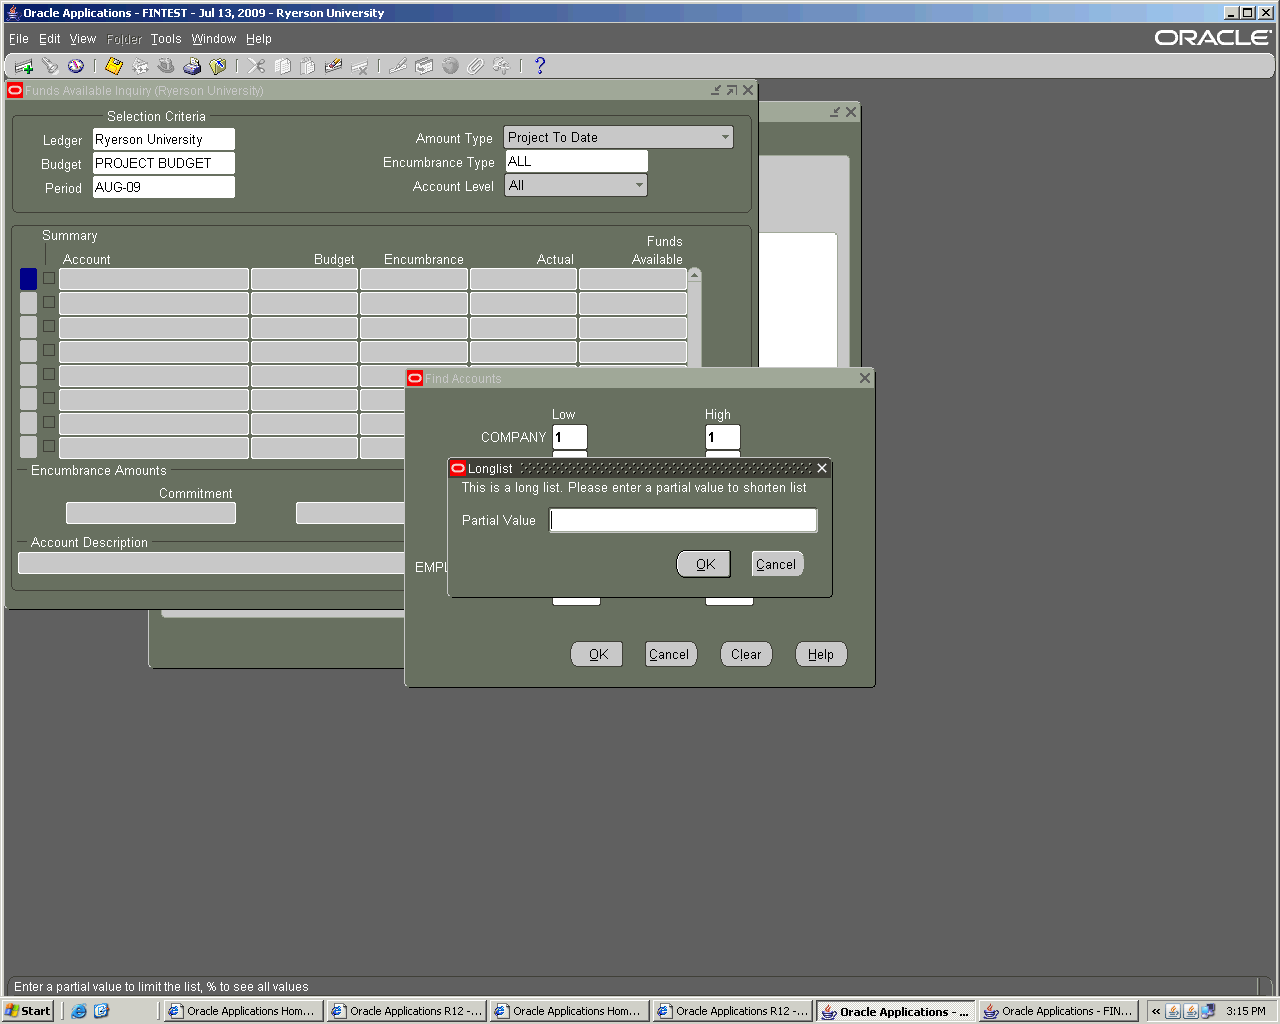This screenshot has height=1024, width=1280.
Task: Open the Tools menu
Action: (166, 39)
